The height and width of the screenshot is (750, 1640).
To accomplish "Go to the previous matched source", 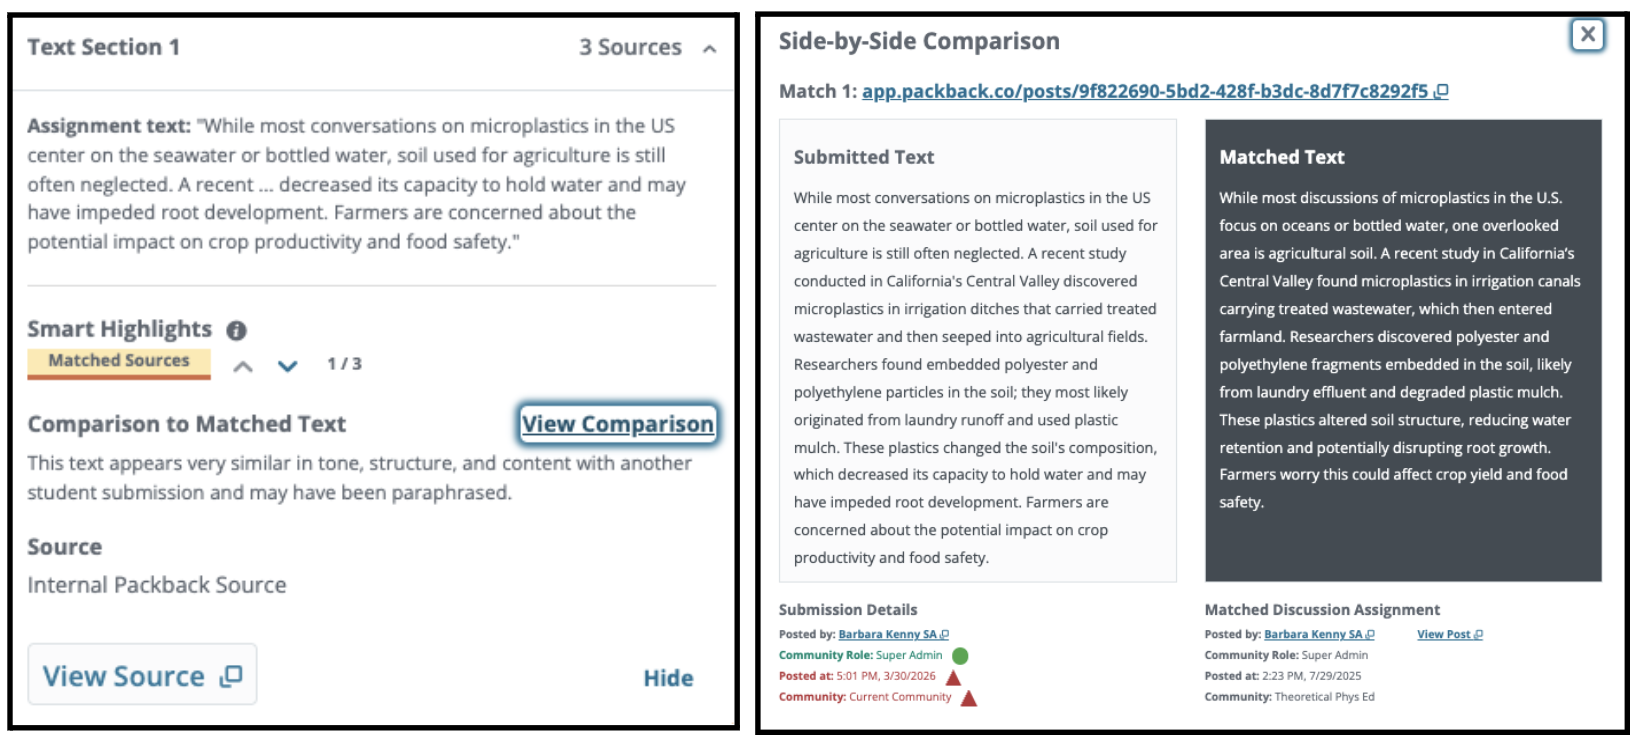I will [x=243, y=366].
